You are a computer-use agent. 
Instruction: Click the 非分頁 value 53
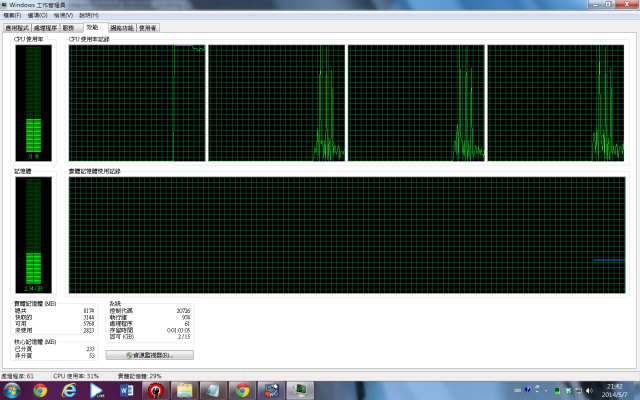click(x=91, y=356)
